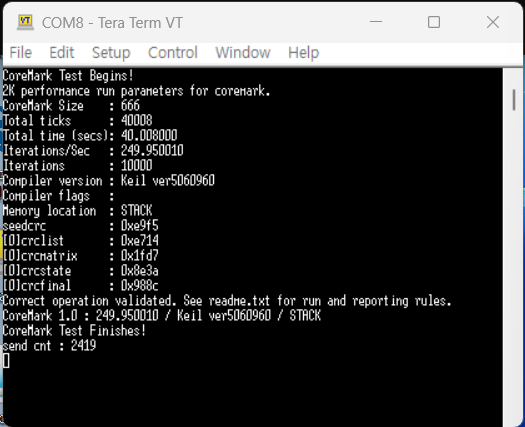Screen dimensions: 525x427
Task: Open the Help menu
Action: pyautogui.click(x=303, y=53)
